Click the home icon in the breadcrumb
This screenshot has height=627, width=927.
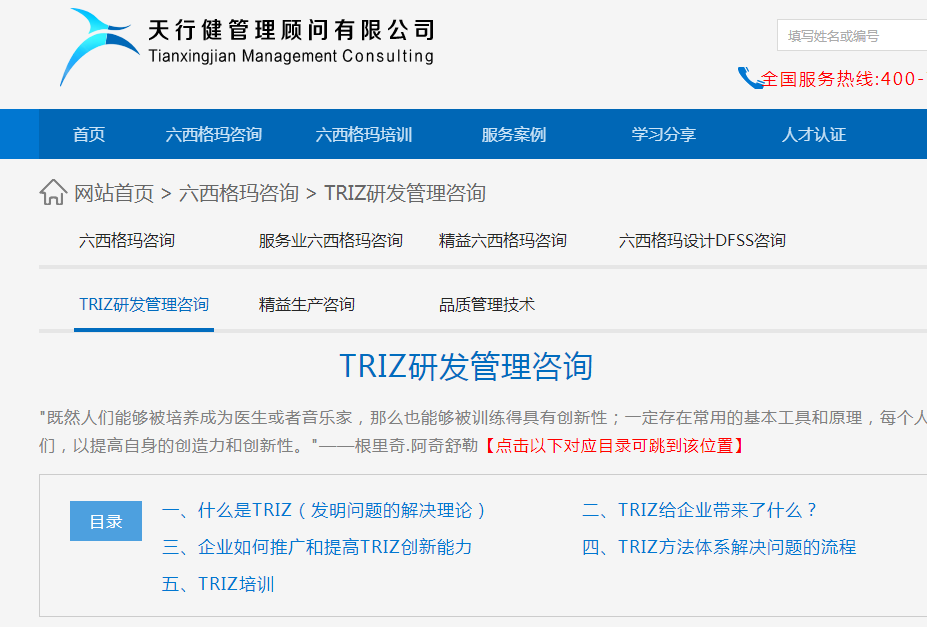[x=52, y=192]
